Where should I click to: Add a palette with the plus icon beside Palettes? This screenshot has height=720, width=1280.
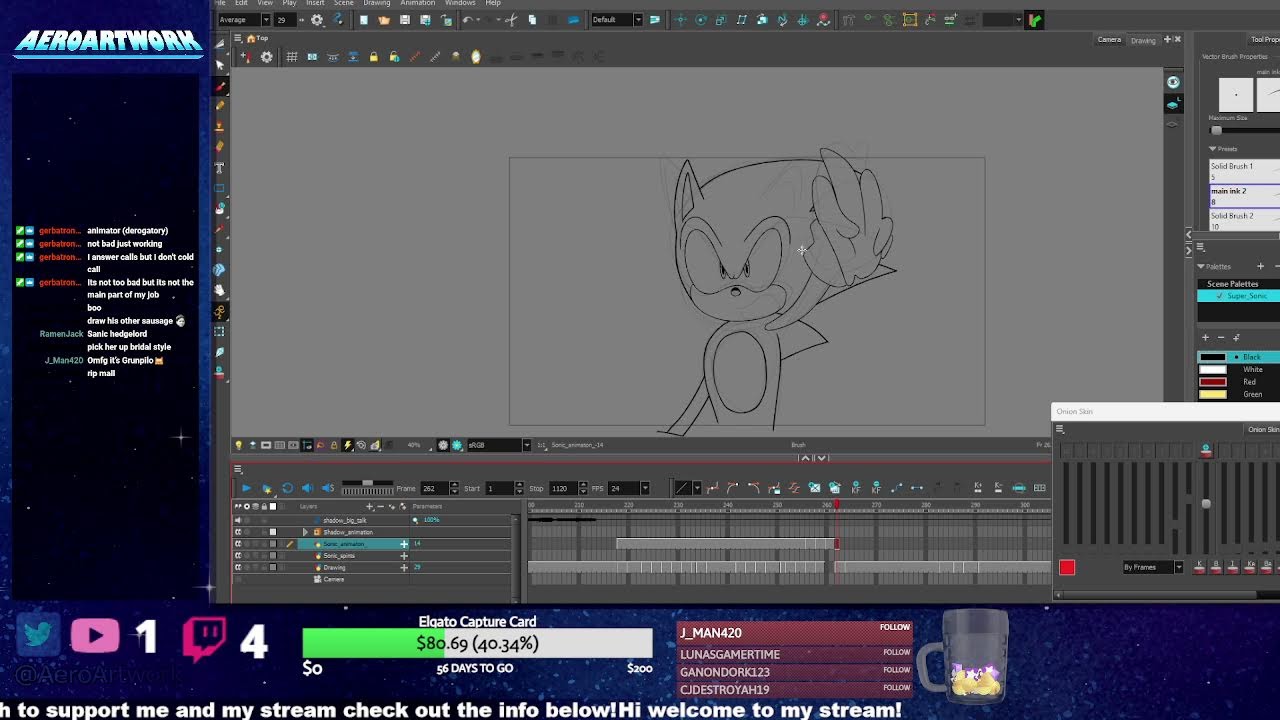click(1260, 267)
